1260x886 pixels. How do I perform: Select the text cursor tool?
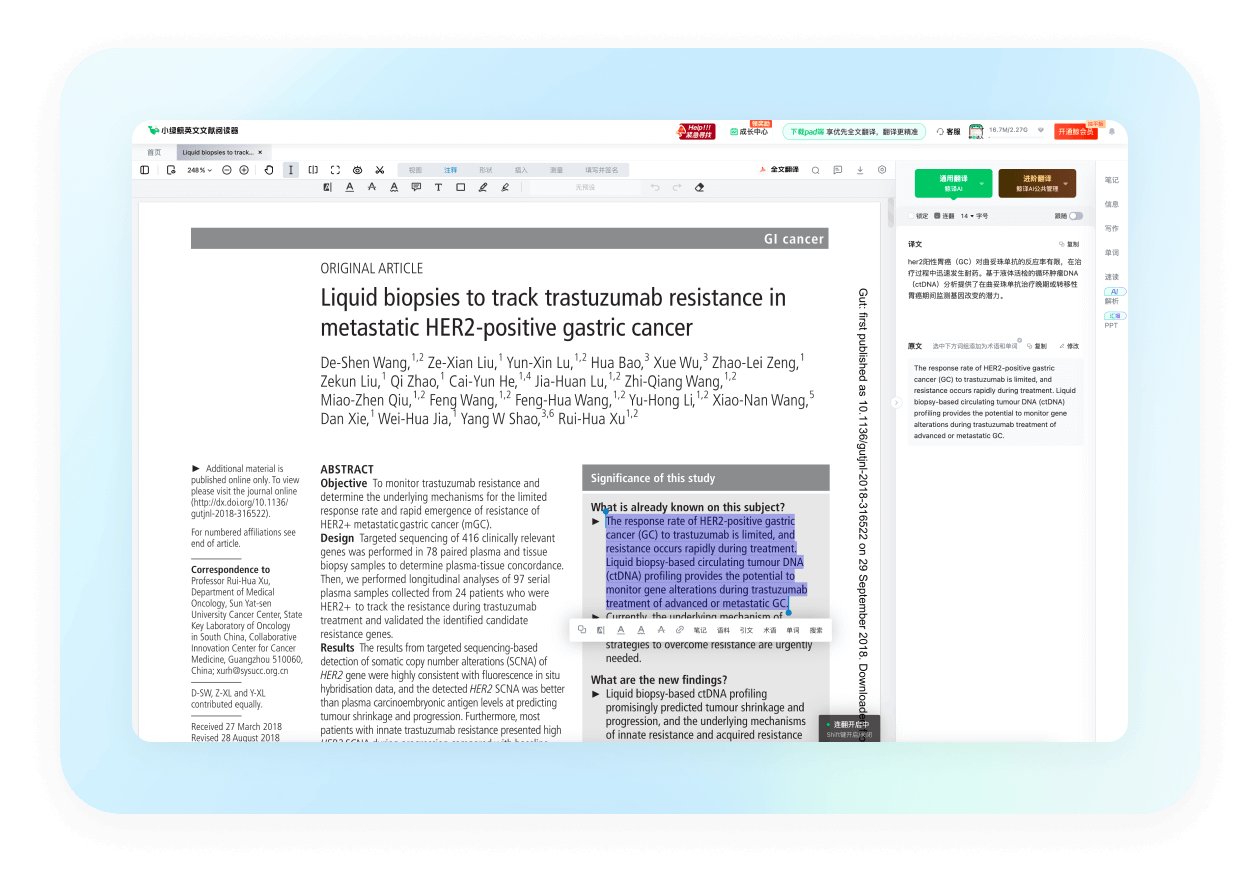[291, 170]
